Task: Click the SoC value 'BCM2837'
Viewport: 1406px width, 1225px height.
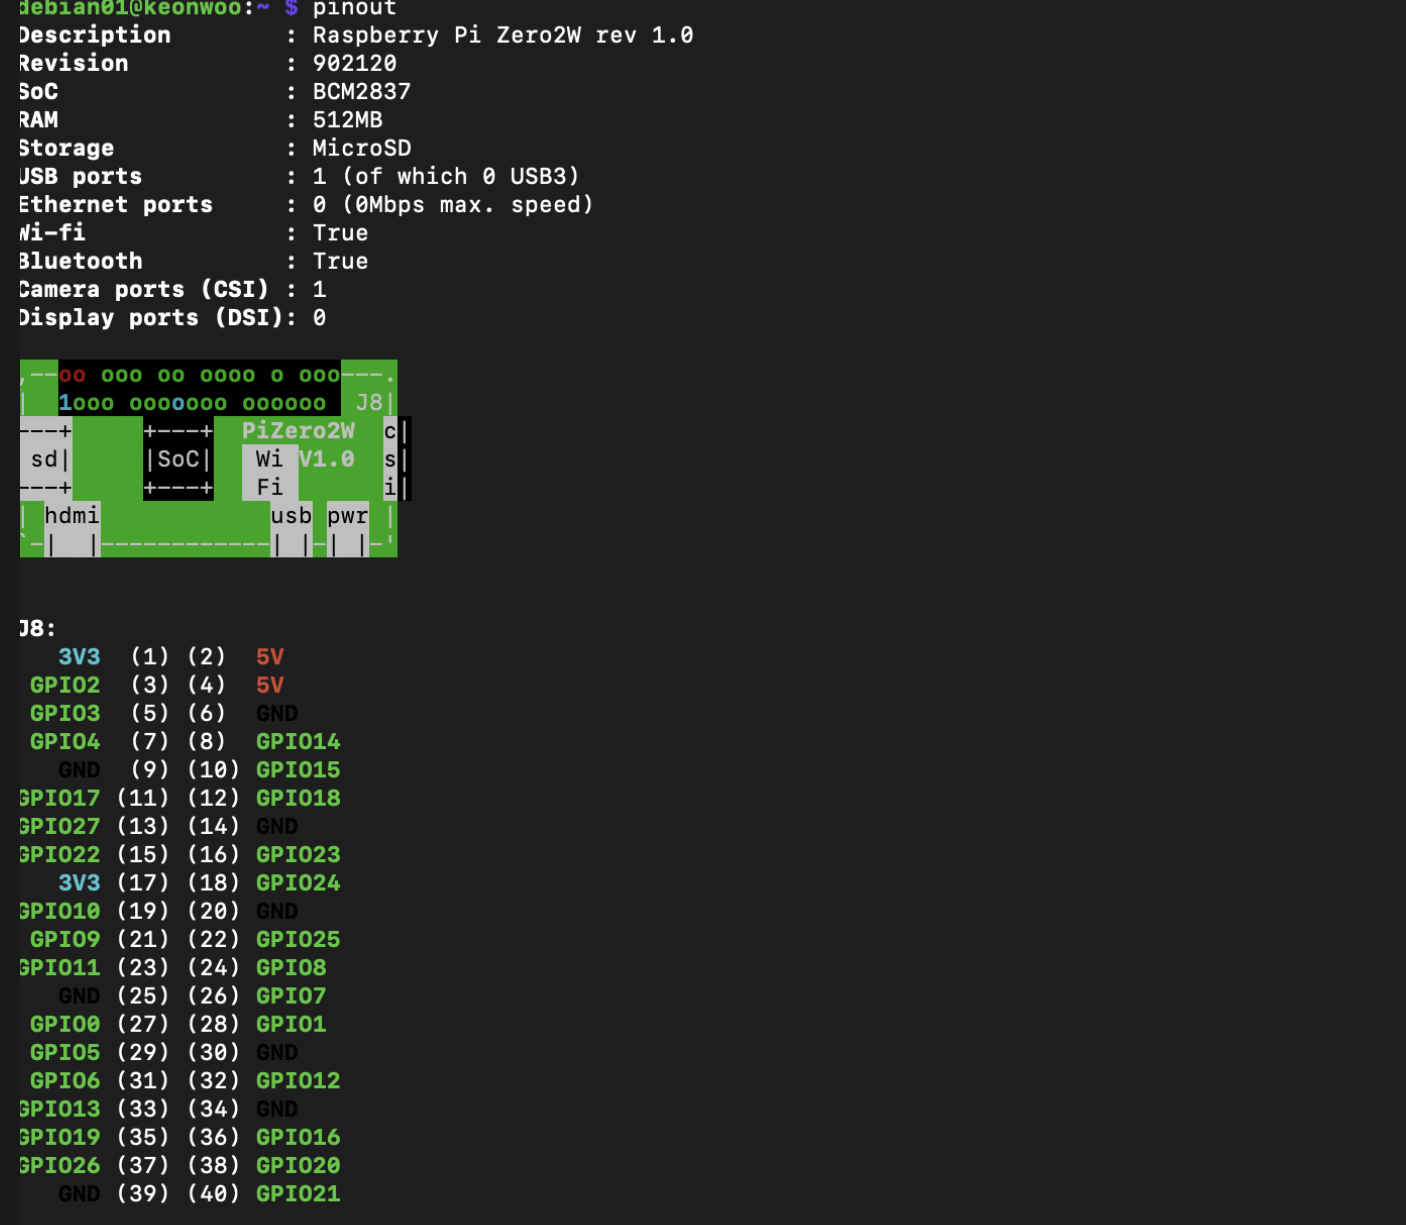Action: point(362,91)
